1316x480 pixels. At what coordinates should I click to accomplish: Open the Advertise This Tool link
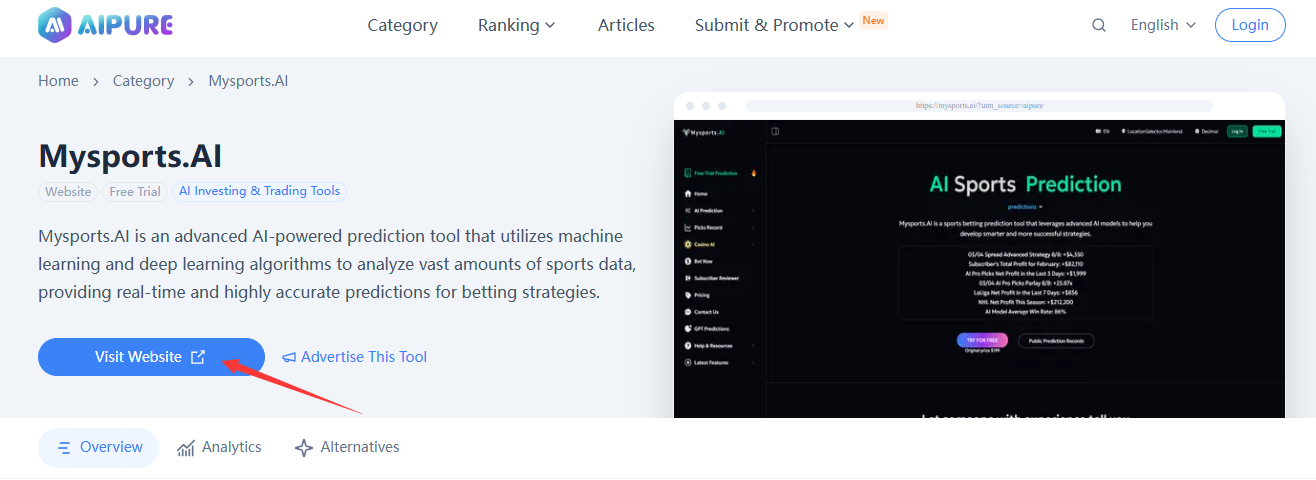click(355, 357)
